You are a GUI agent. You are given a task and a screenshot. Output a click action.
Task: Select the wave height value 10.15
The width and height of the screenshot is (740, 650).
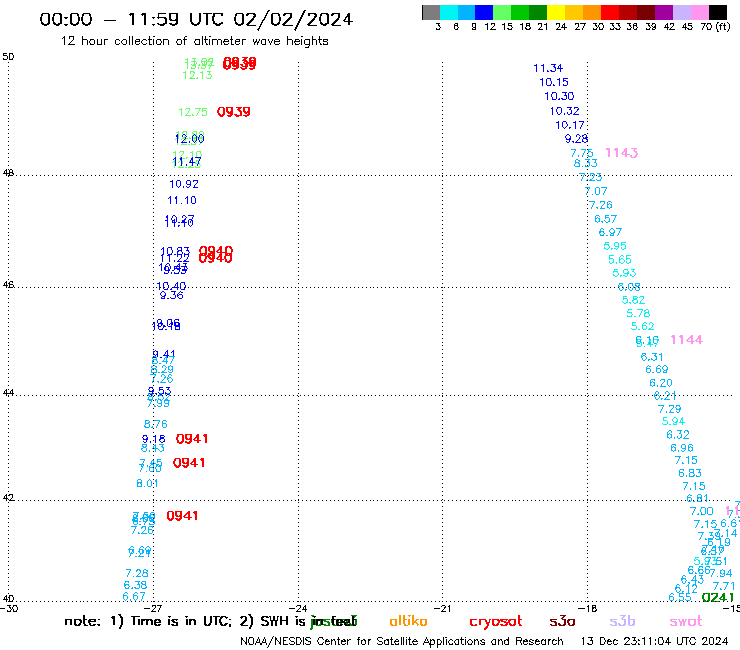[x=554, y=82]
